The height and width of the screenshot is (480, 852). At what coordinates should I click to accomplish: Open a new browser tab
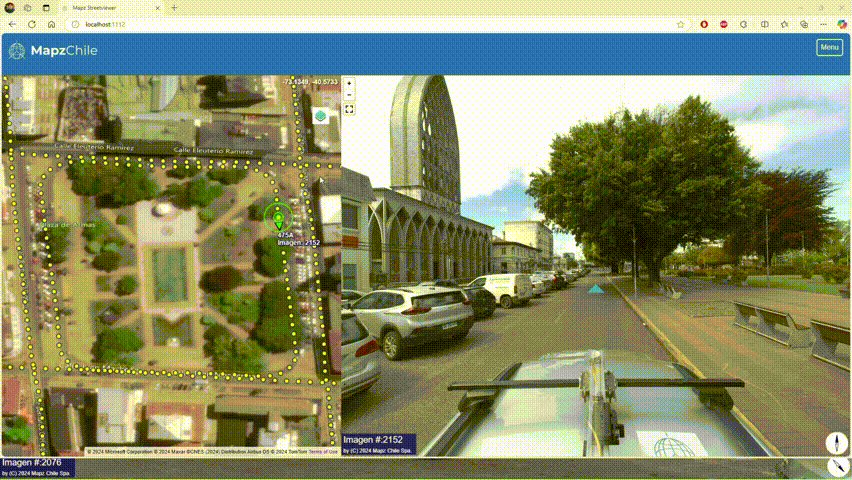click(172, 7)
